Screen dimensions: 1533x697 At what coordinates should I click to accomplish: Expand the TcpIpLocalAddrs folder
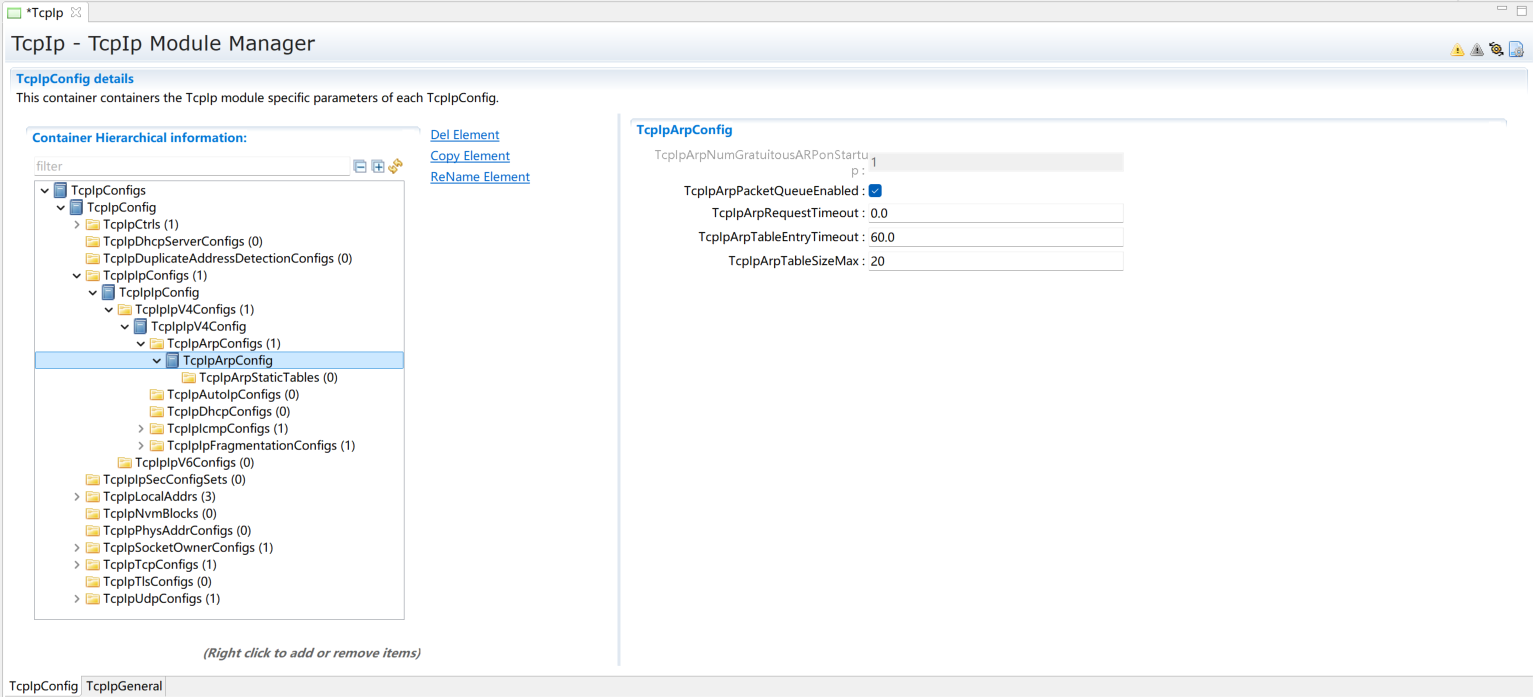click(x=77, y=497)
